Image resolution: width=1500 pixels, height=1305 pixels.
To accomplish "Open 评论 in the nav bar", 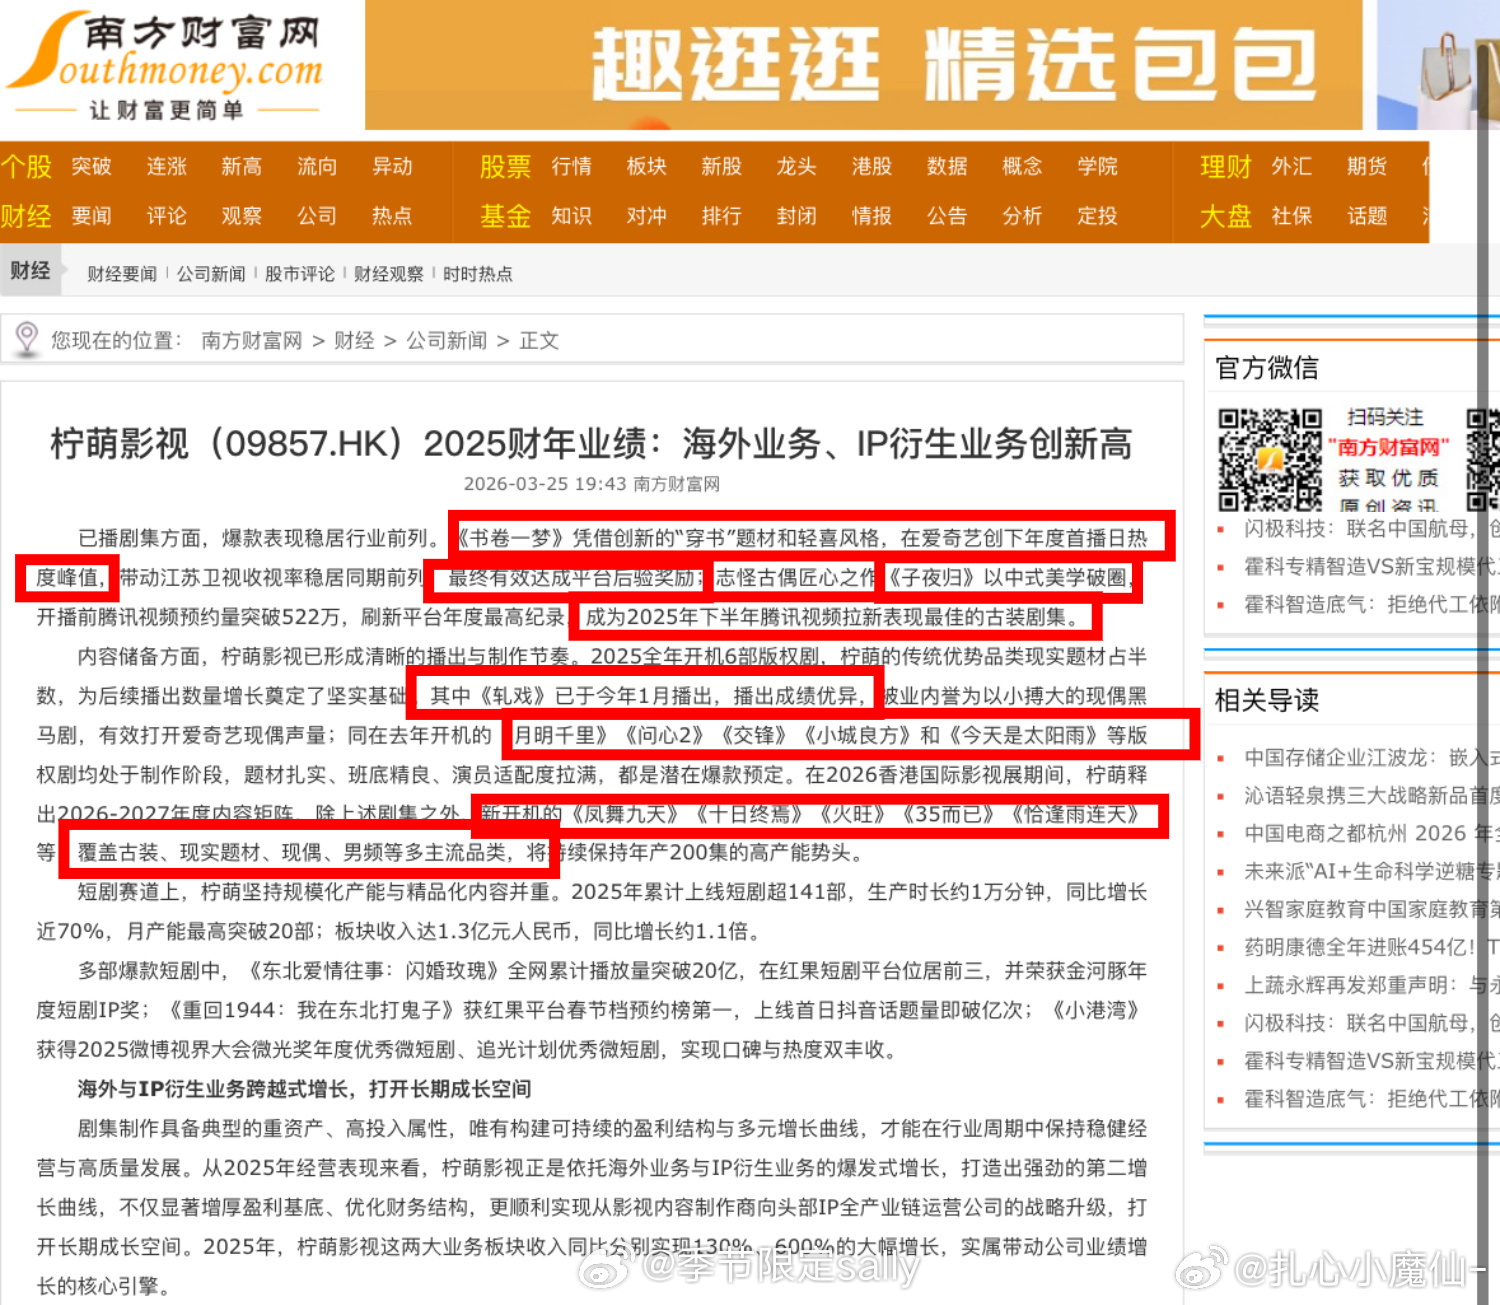I will (166, 215).
